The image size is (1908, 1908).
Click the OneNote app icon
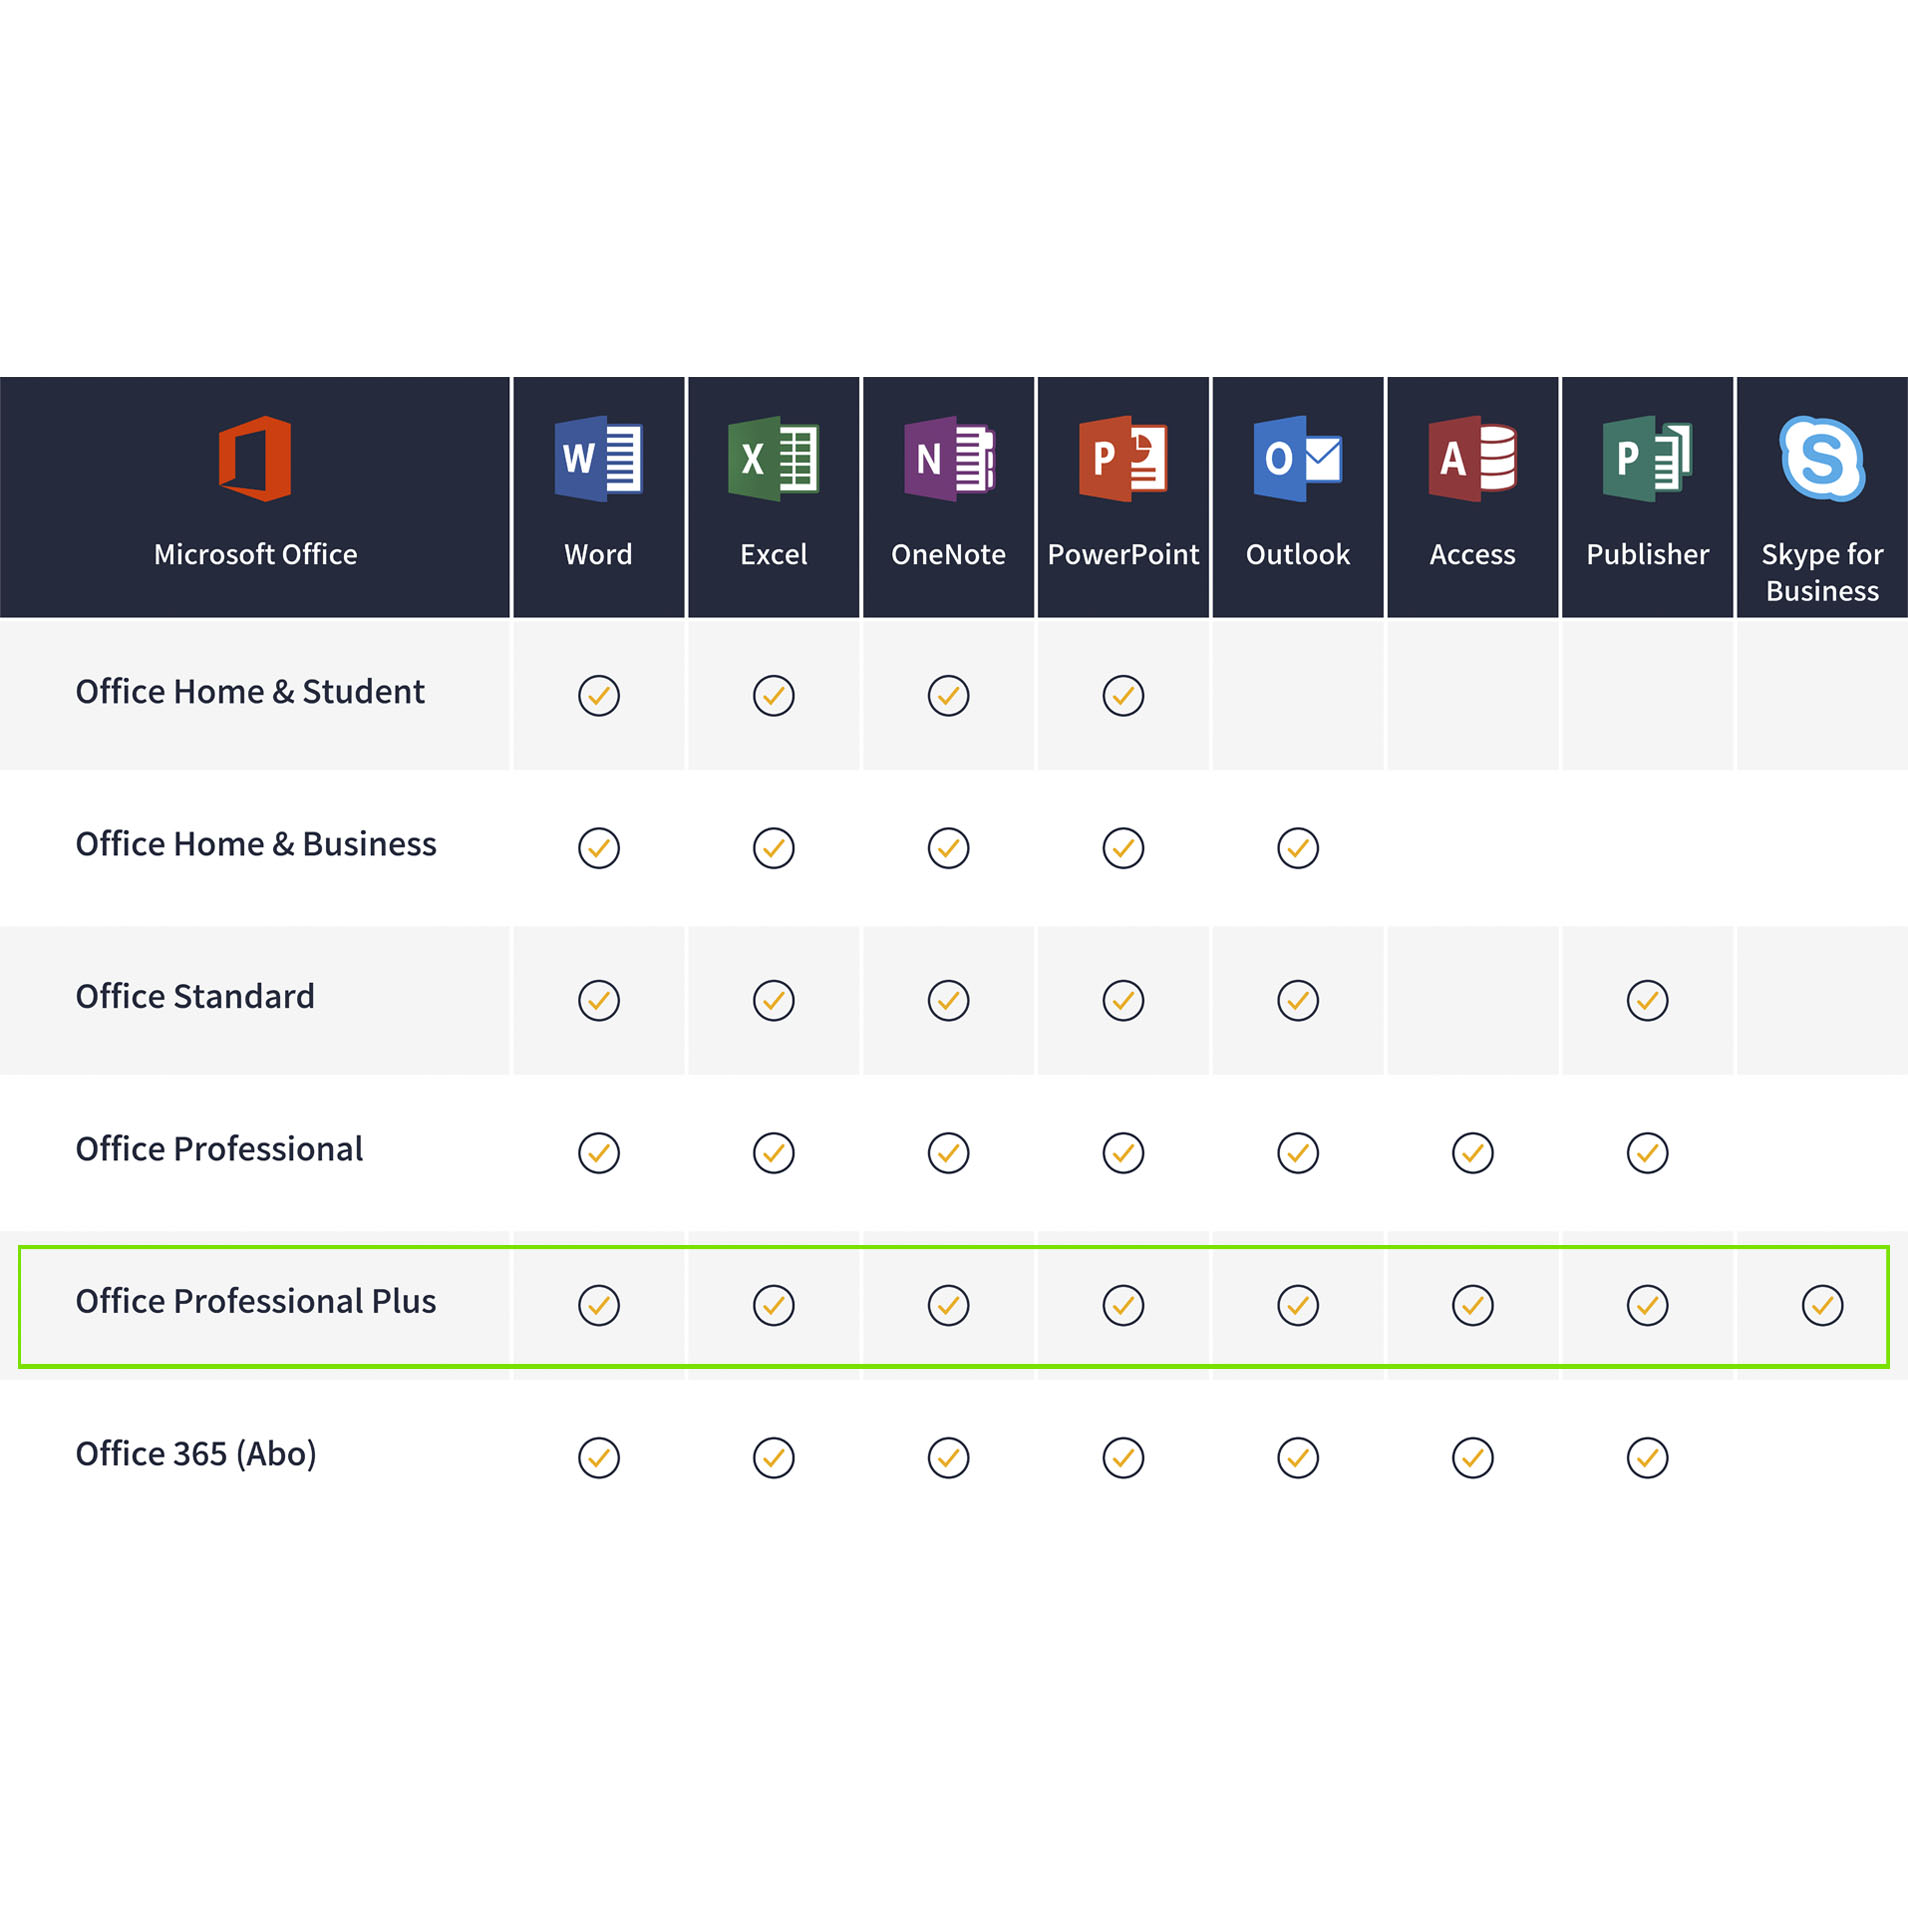coord(948,458)
